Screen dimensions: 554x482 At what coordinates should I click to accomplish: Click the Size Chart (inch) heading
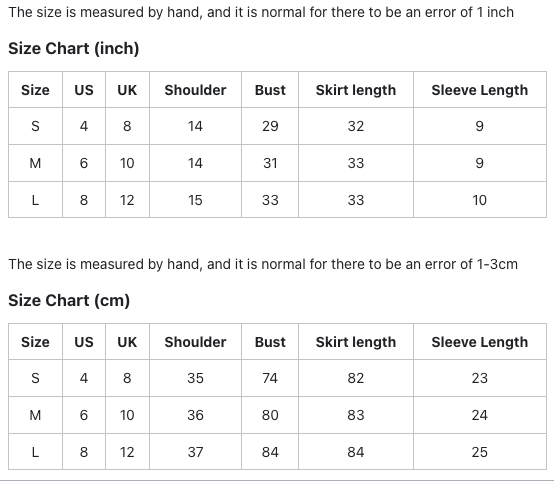[73, 48]
